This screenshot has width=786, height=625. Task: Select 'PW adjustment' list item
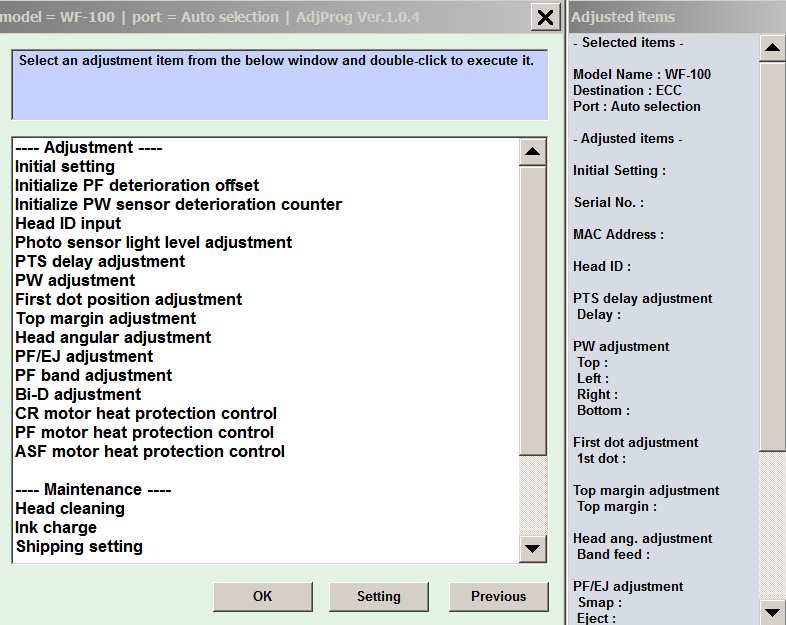tap(75, 281)
